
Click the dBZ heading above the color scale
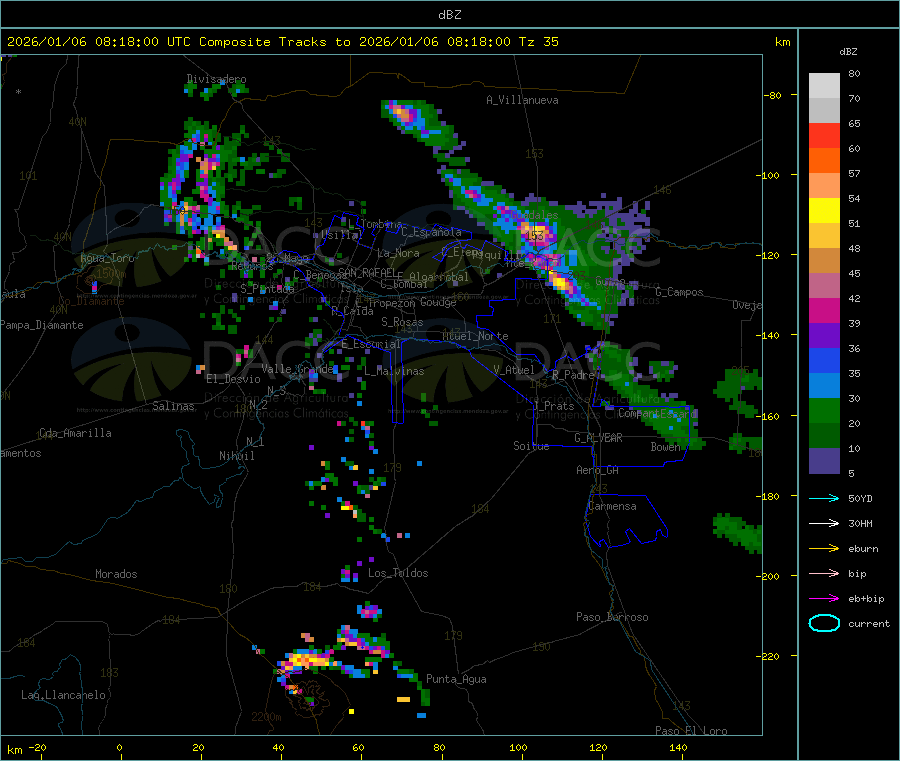coord(848,52)
